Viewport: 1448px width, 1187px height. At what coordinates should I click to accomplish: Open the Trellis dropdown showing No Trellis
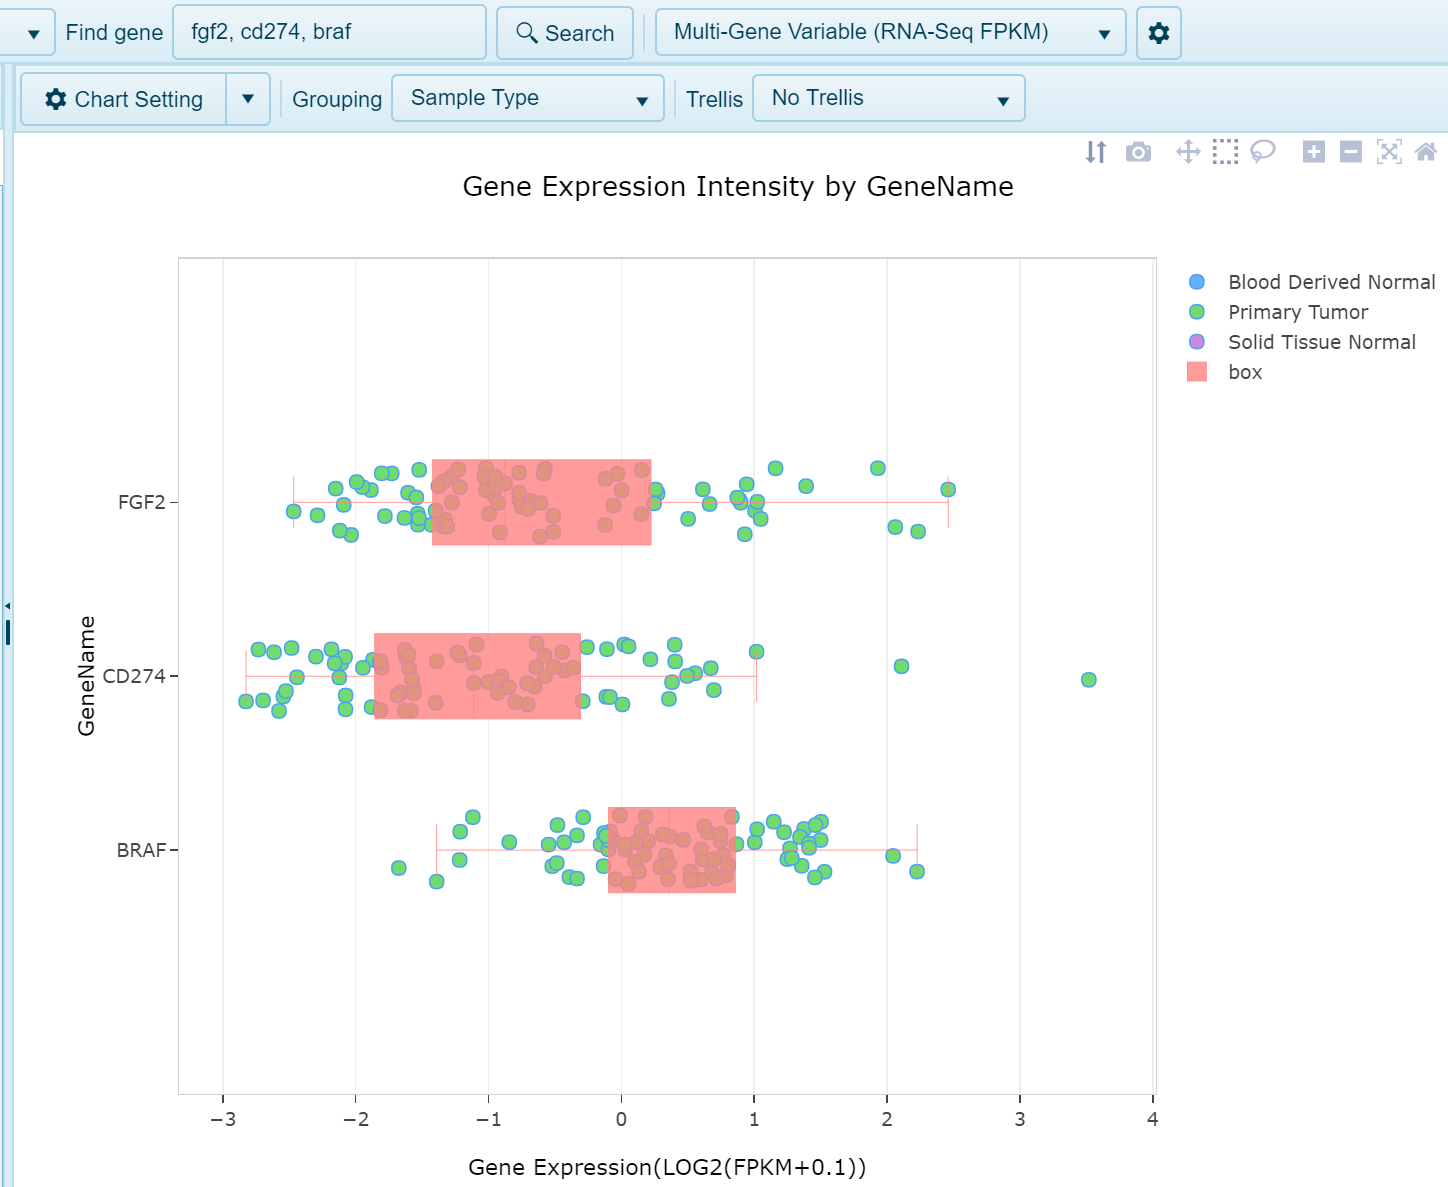click(888, 98)
